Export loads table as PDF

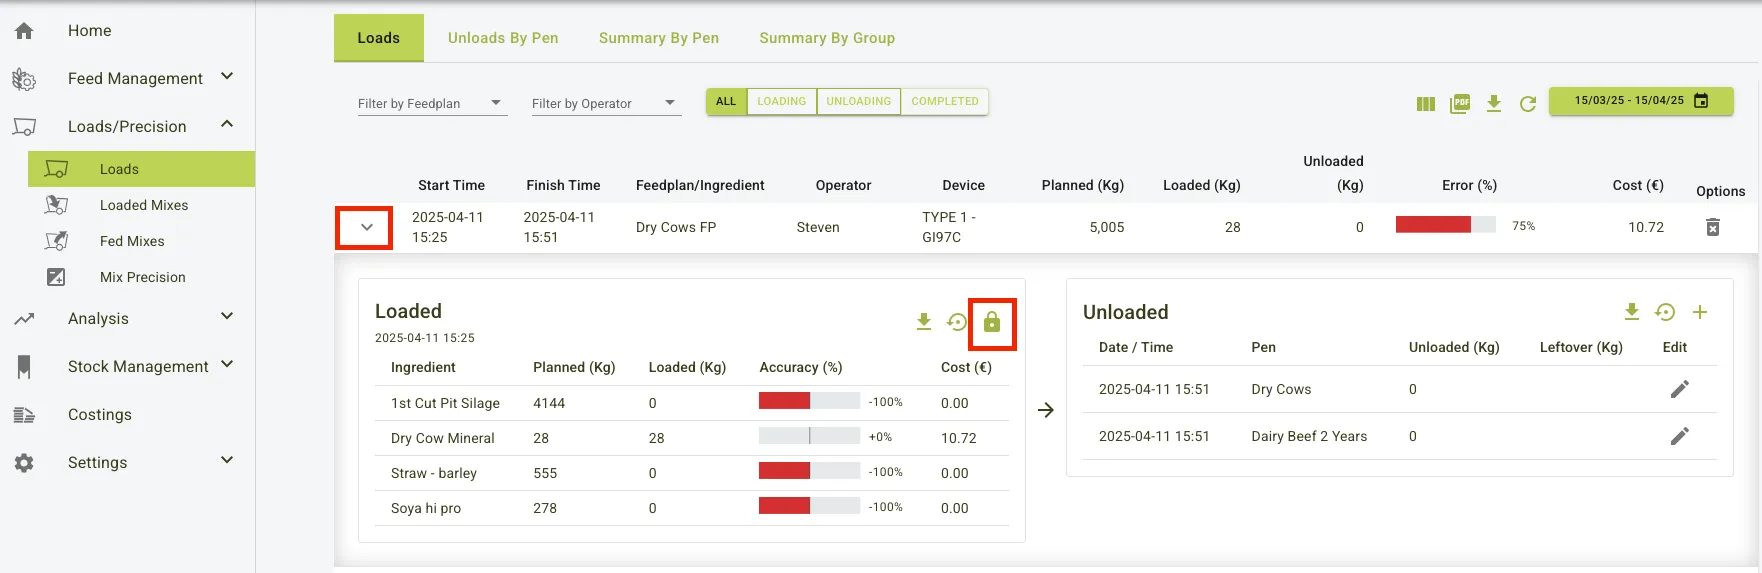(x=1460, y=104)
